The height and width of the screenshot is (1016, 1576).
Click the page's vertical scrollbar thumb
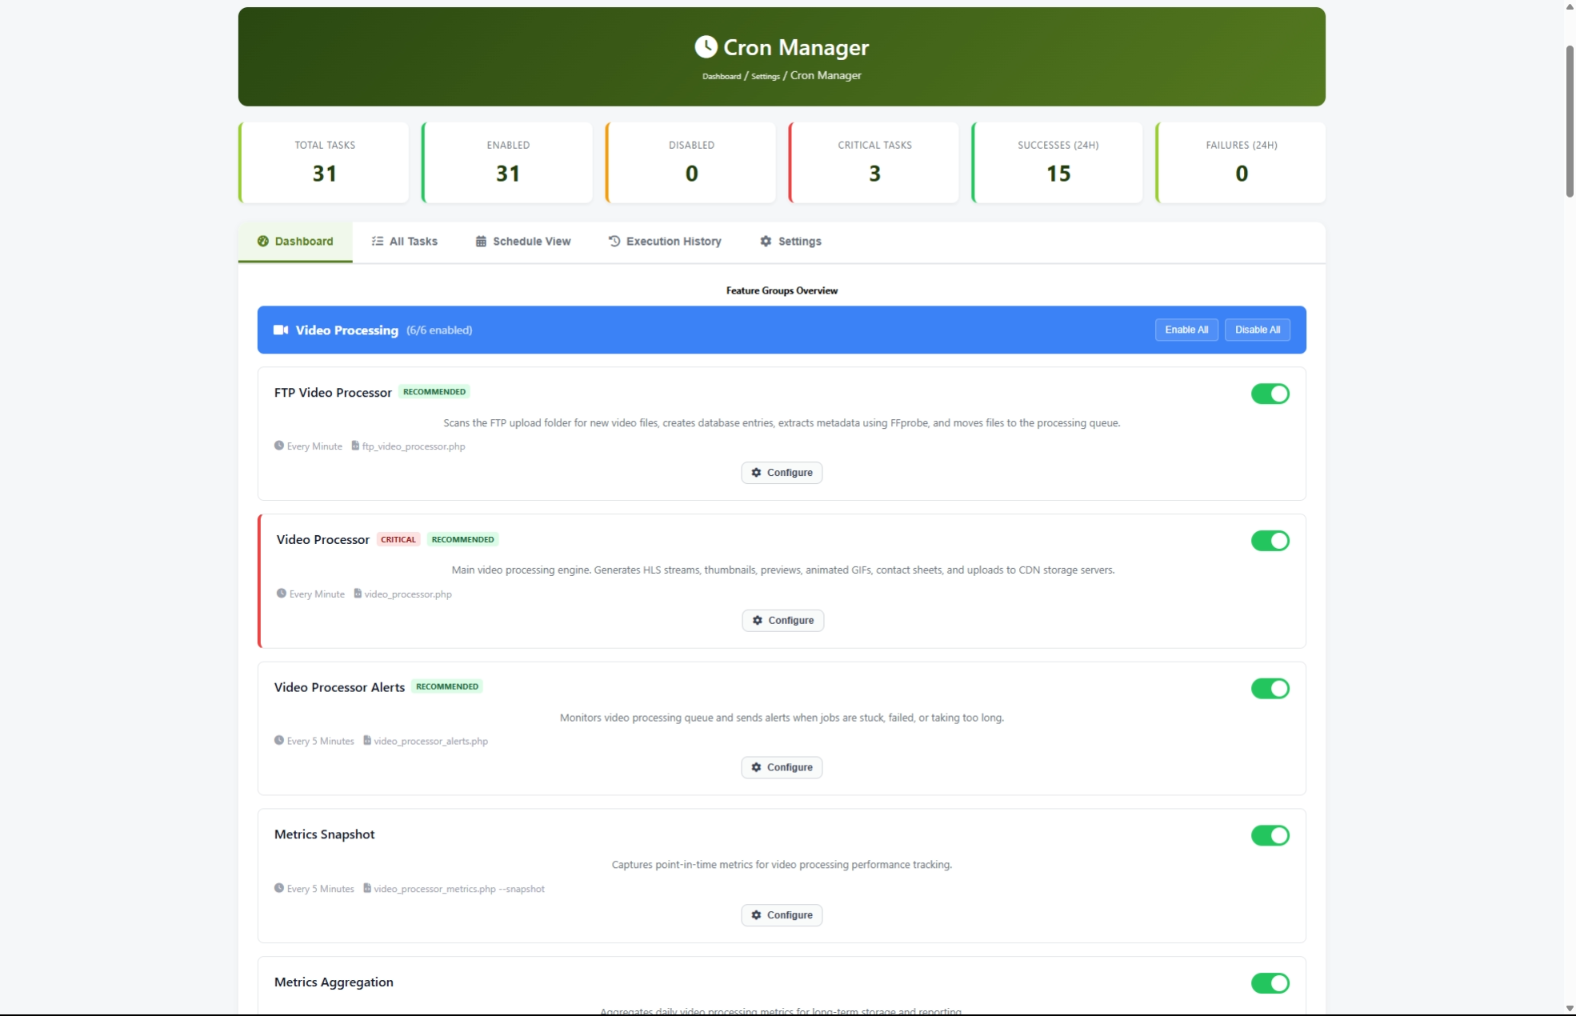pos(1569,120)
